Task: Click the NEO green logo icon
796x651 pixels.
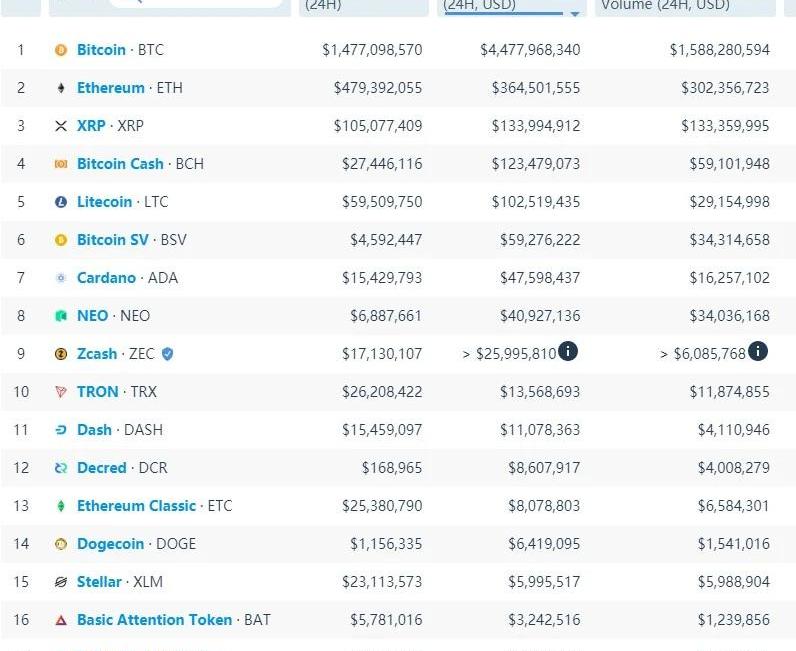Action: [61, 316]
